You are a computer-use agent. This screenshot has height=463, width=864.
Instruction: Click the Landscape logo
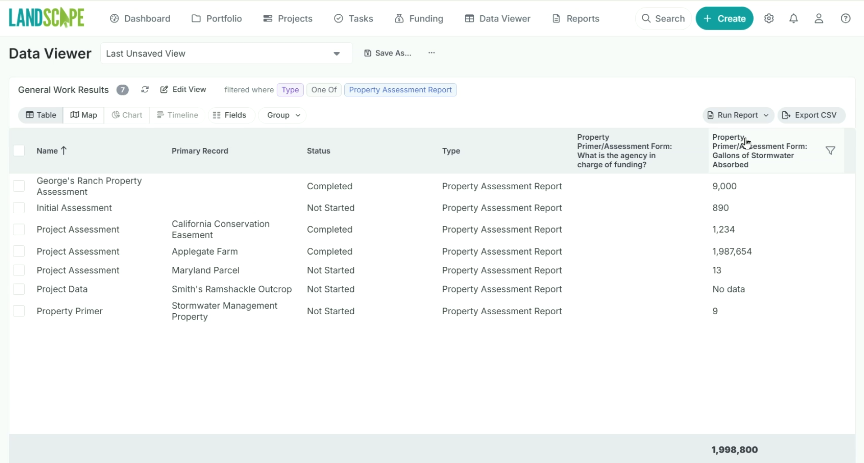click(46, 18)
